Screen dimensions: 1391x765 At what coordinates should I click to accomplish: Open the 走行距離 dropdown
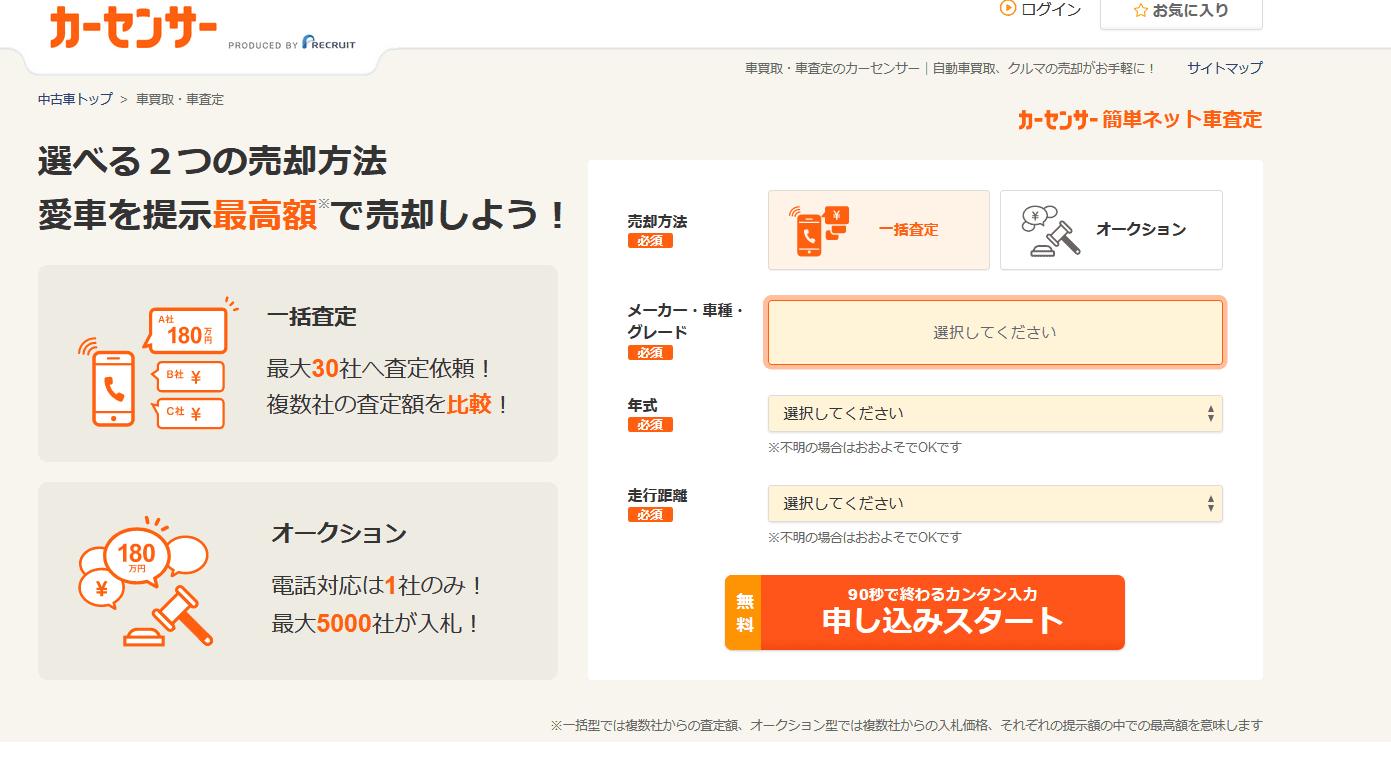point(994,503)
